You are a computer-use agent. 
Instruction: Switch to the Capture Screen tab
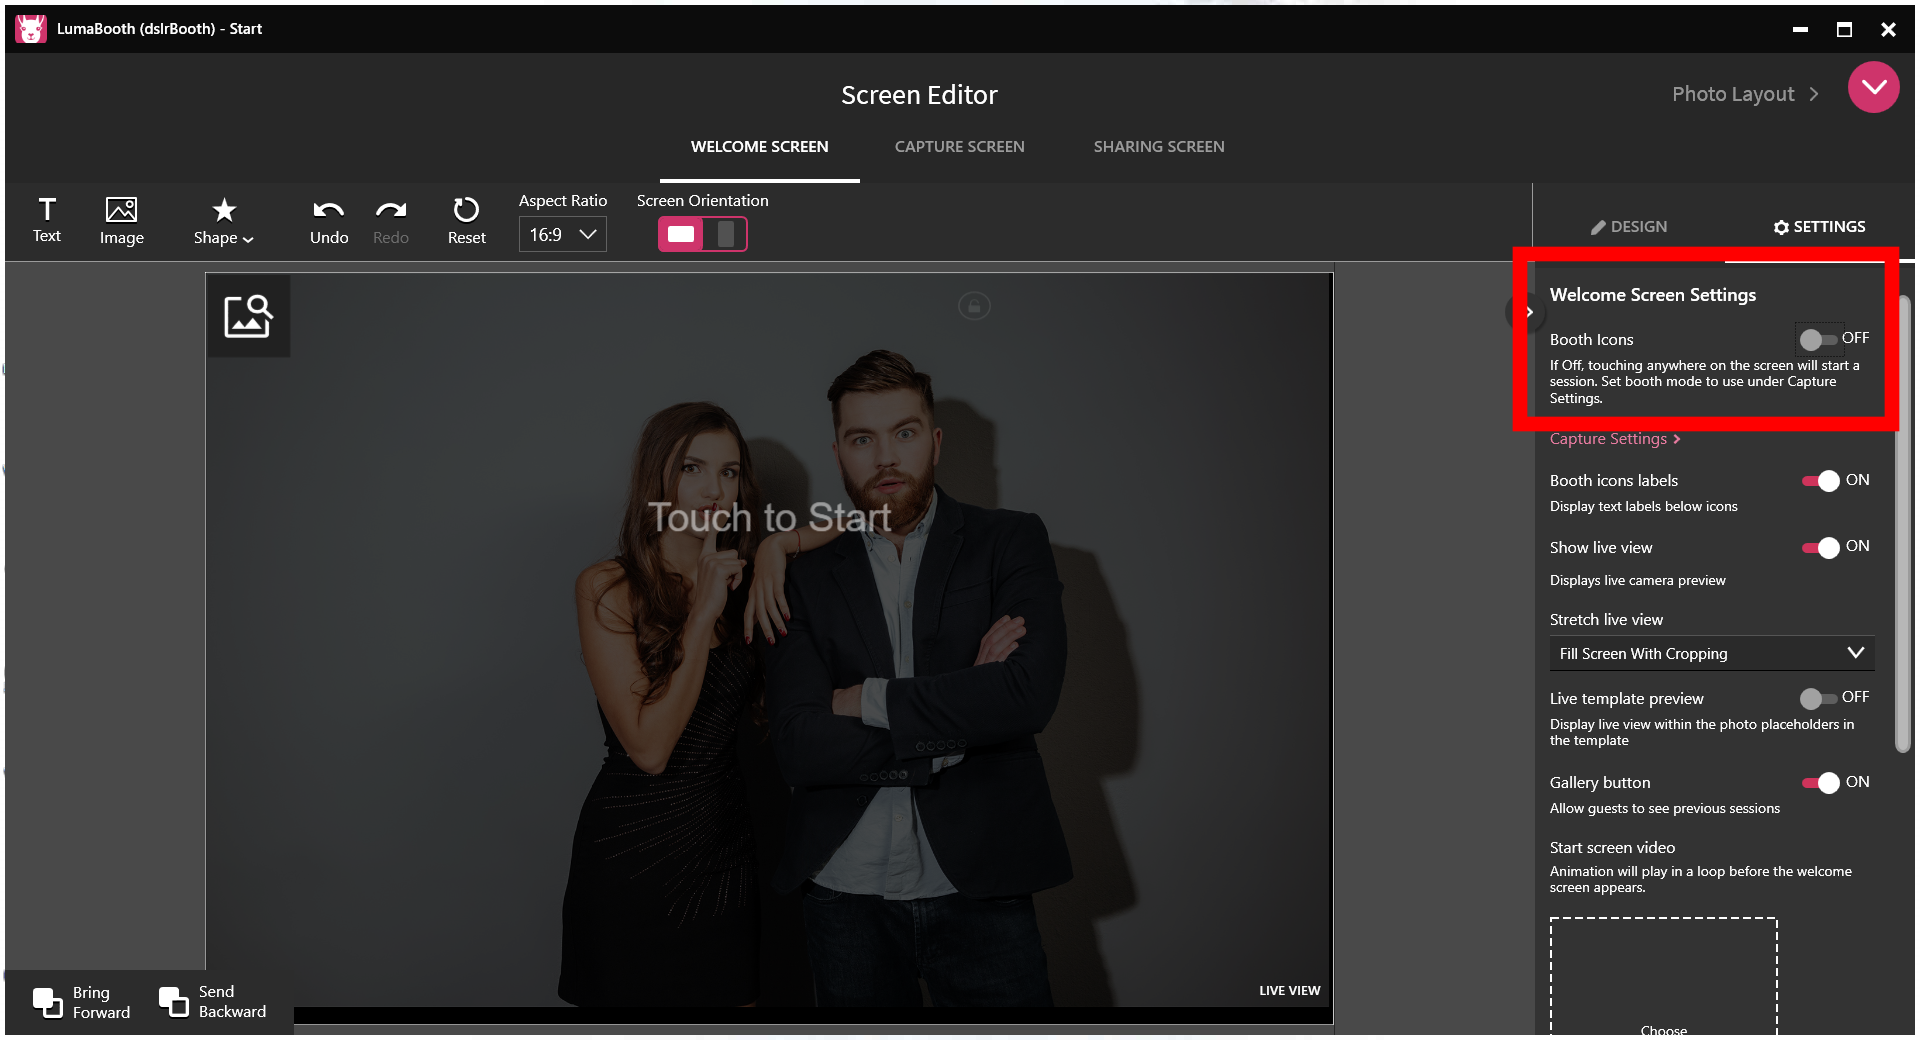pyautogui.click(x=960, y=147)
